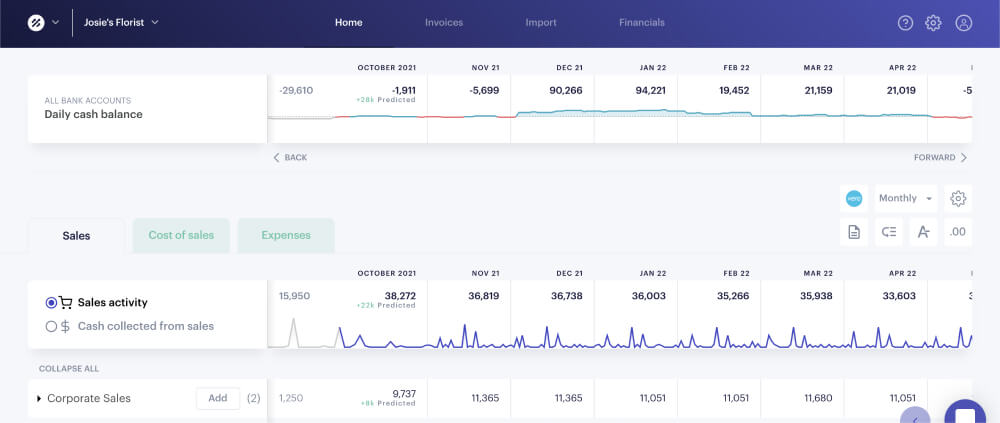The width and height of the screenshot is (1000, 423).
Task: Open the help question mark icon
Action: click(905, 23)
